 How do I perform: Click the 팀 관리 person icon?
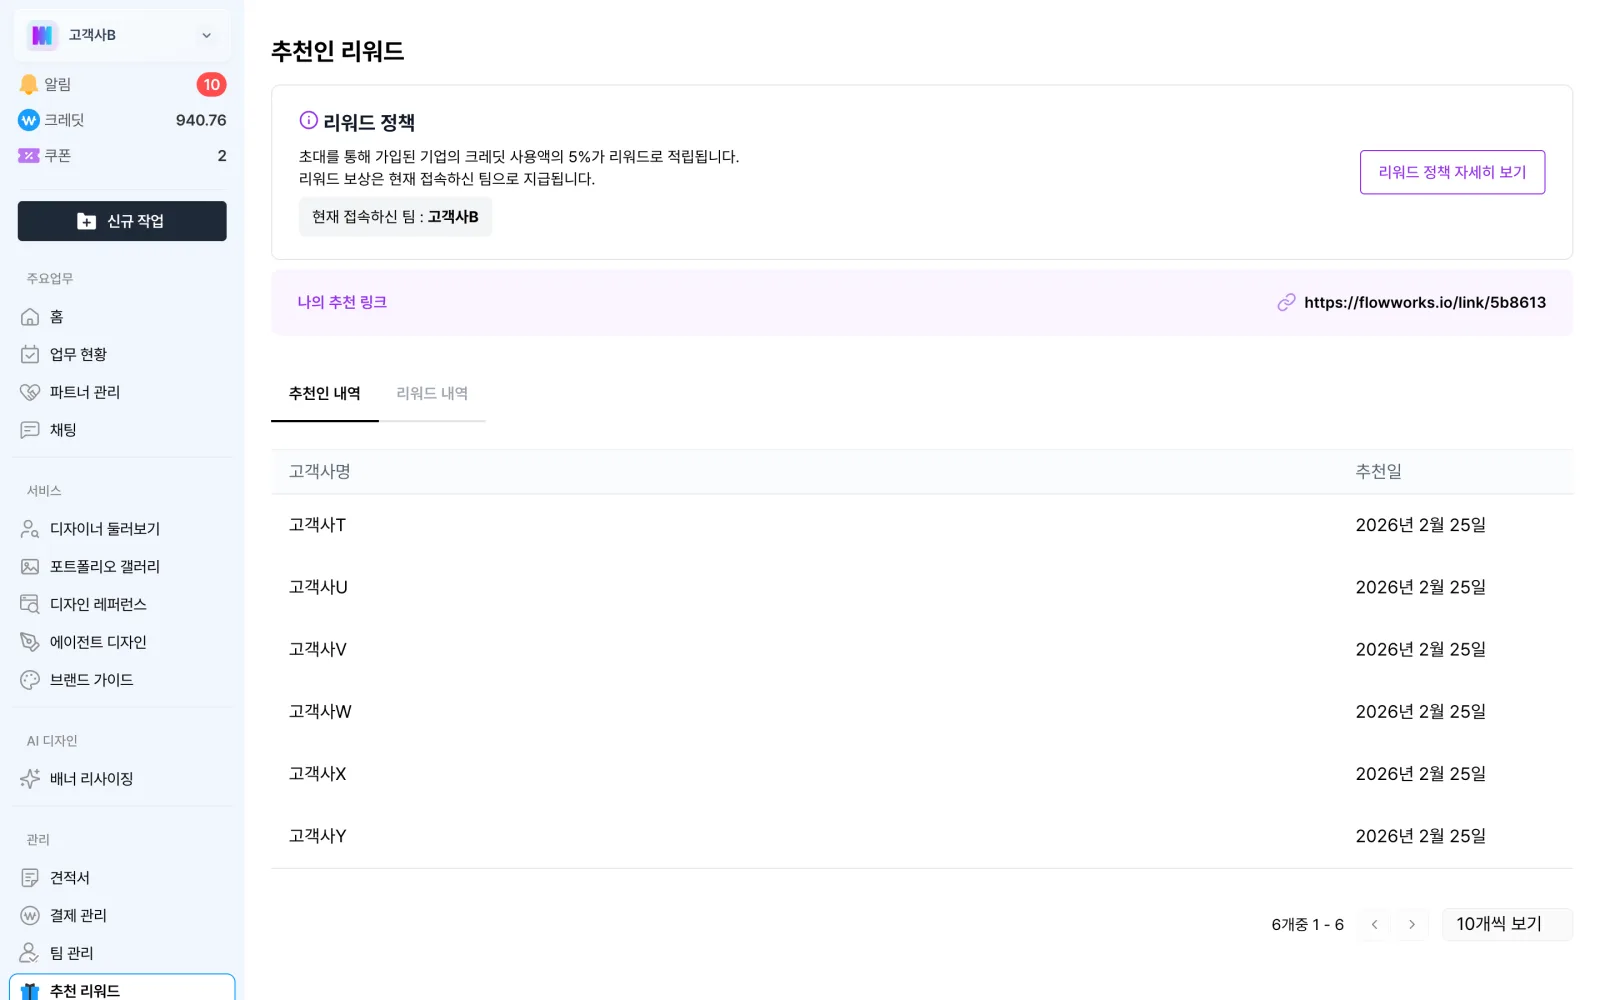click(x=30, y=953)
